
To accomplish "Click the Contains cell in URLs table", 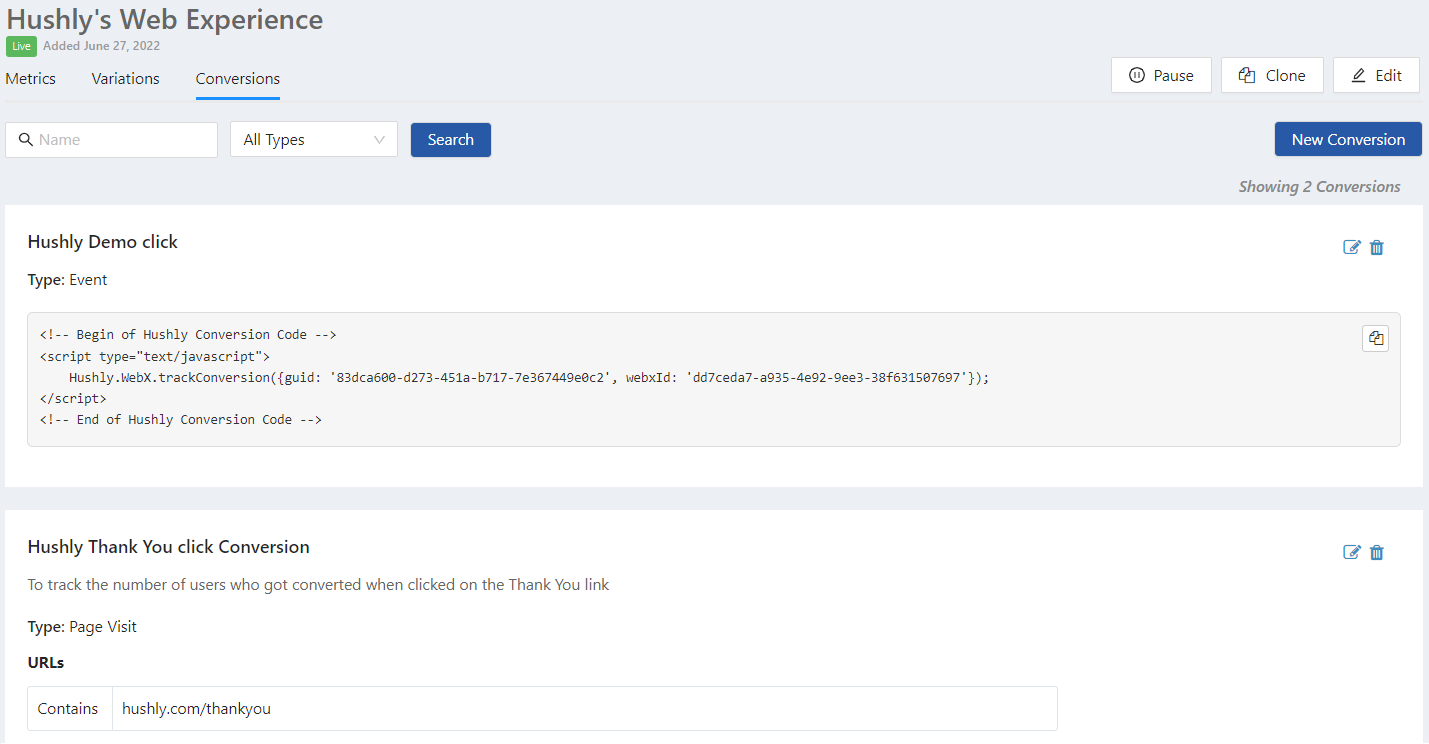I will pyautogui.click(x=68, y=709).
